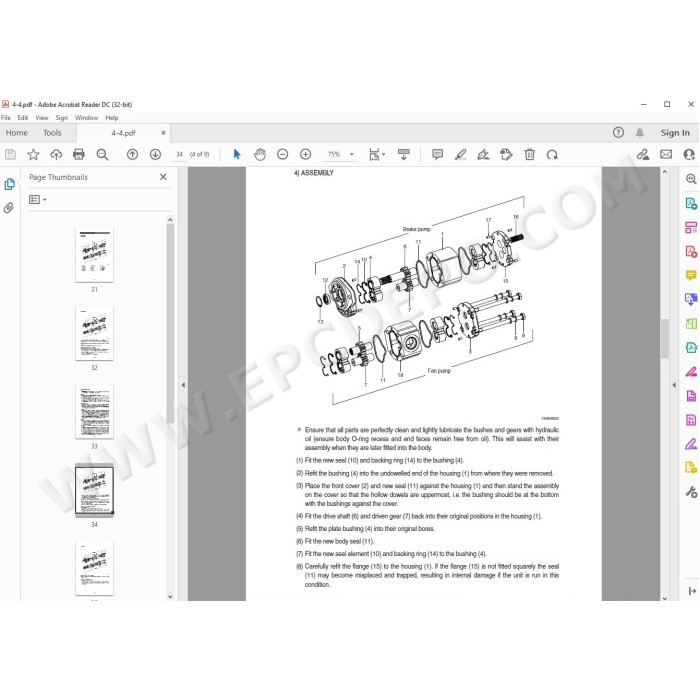Screen dimensions: 700x700
Task: Open the find text search tool
Action: [x=102, y=154]
